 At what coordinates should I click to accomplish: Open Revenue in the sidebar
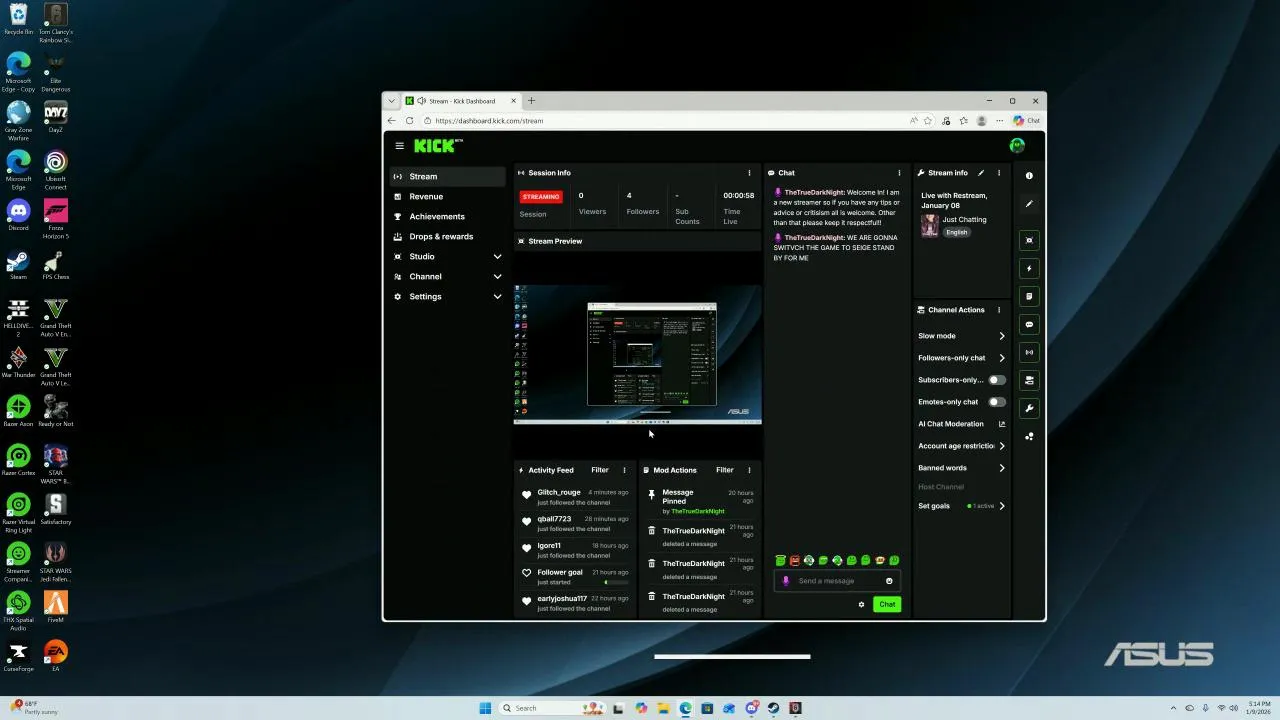click(448, 197)
